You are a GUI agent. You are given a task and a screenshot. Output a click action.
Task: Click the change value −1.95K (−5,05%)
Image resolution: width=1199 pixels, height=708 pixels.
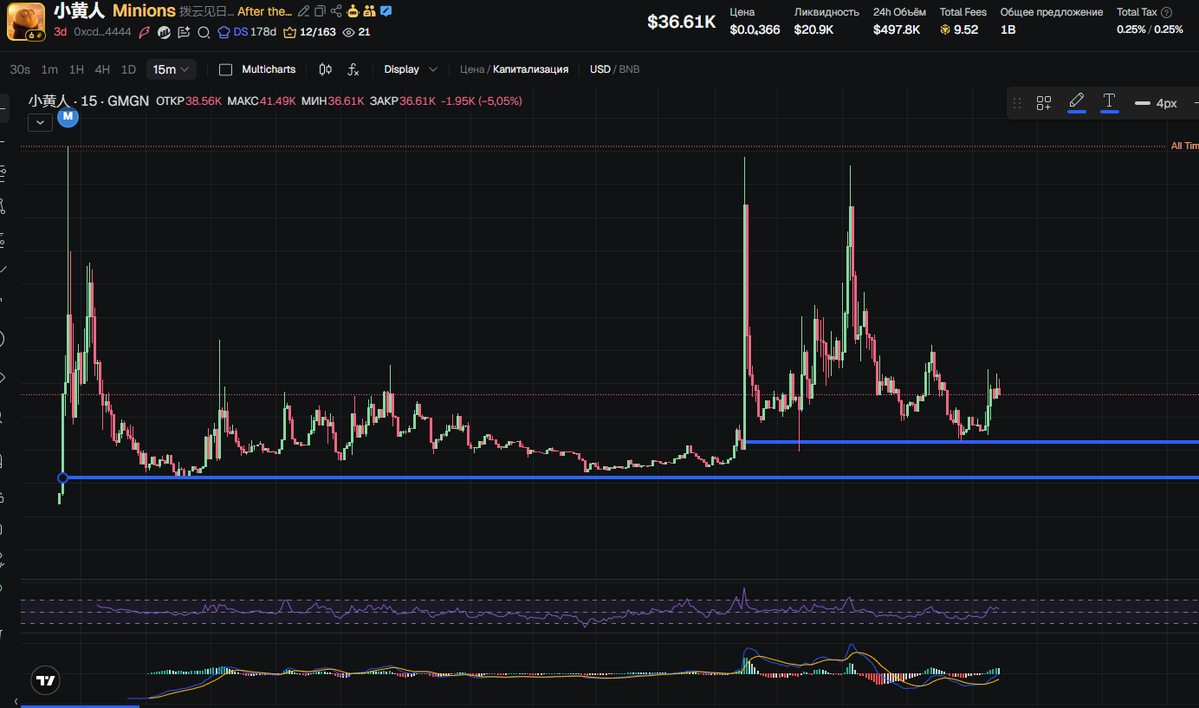click(x=482, y=101)
